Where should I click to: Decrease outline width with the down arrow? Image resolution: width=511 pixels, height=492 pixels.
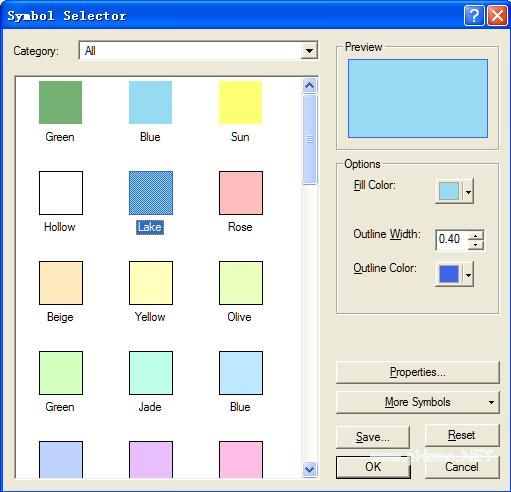[476, 245]
